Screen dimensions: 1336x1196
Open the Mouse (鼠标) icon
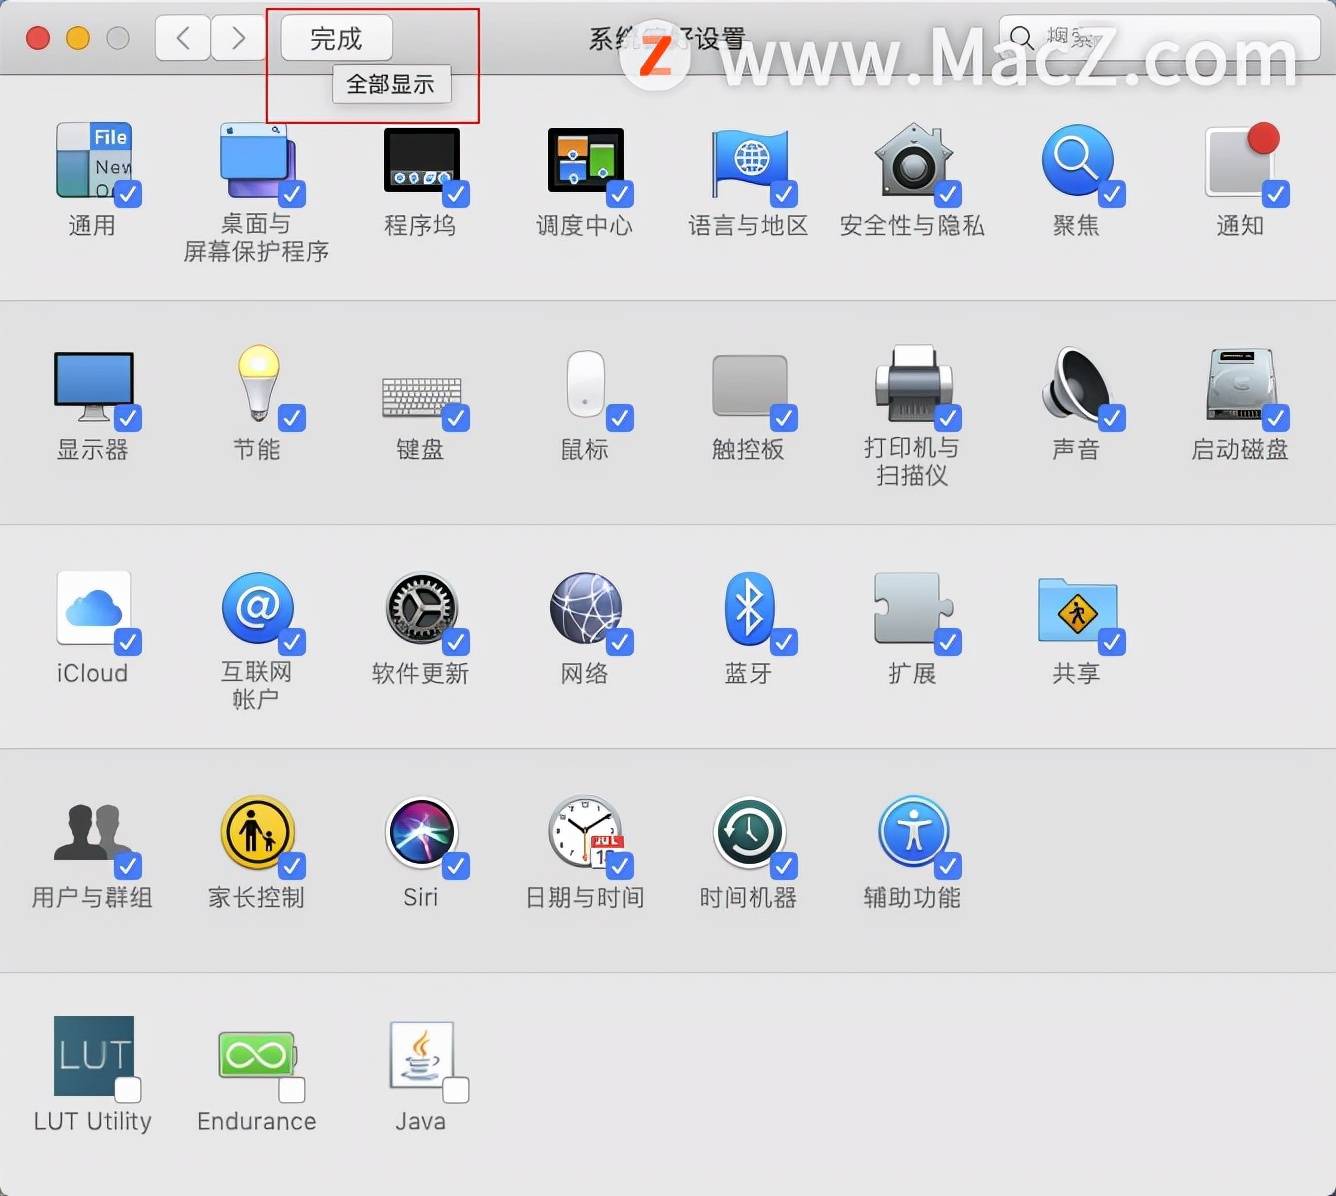click(x=585, y=384)
